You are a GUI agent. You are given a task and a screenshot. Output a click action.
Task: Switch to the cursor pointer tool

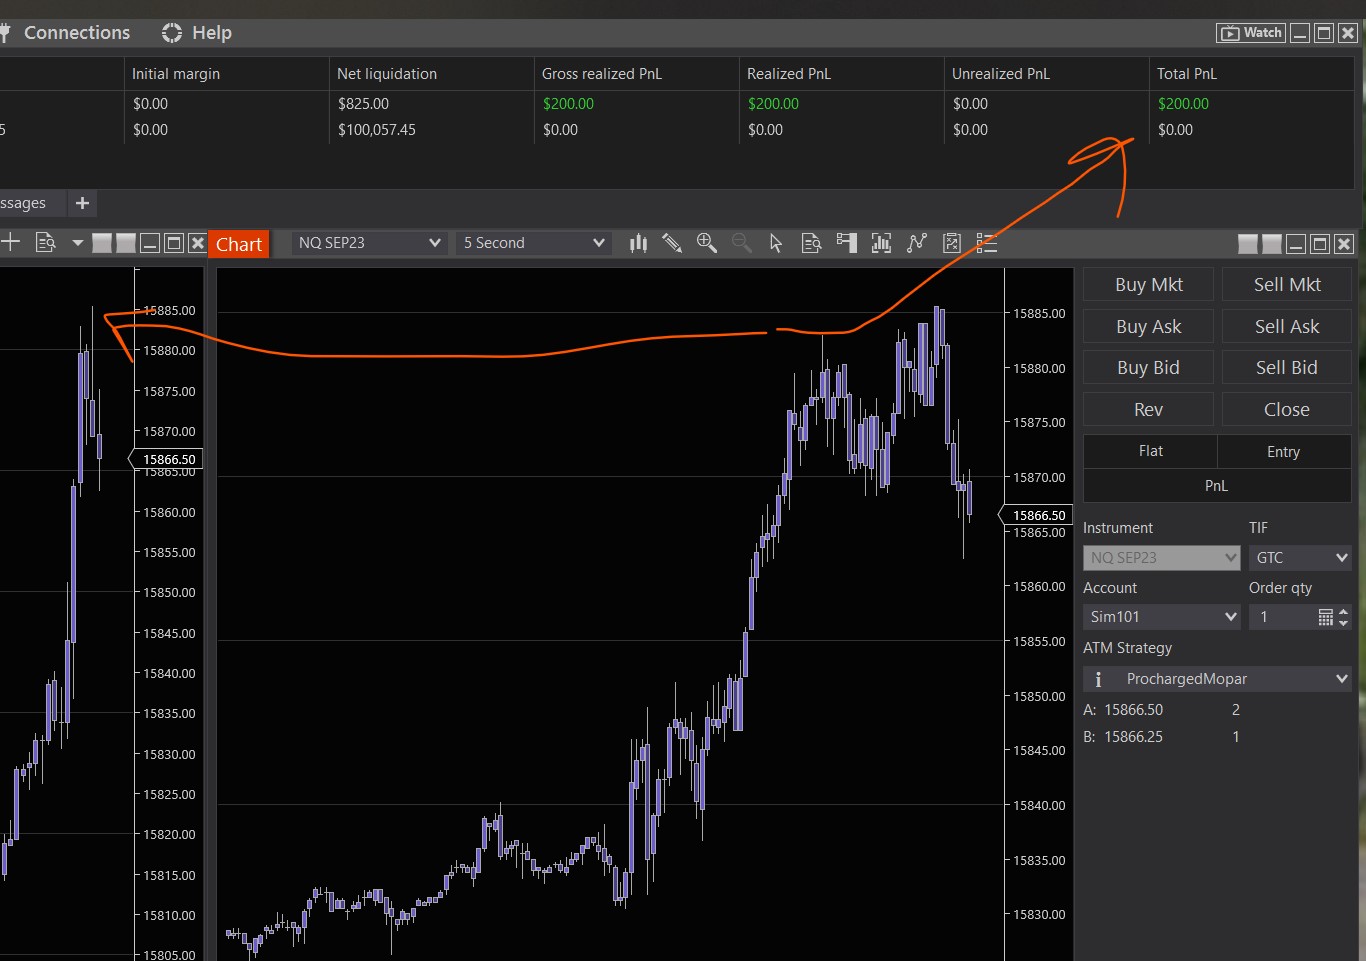click(x=776, y=243)
